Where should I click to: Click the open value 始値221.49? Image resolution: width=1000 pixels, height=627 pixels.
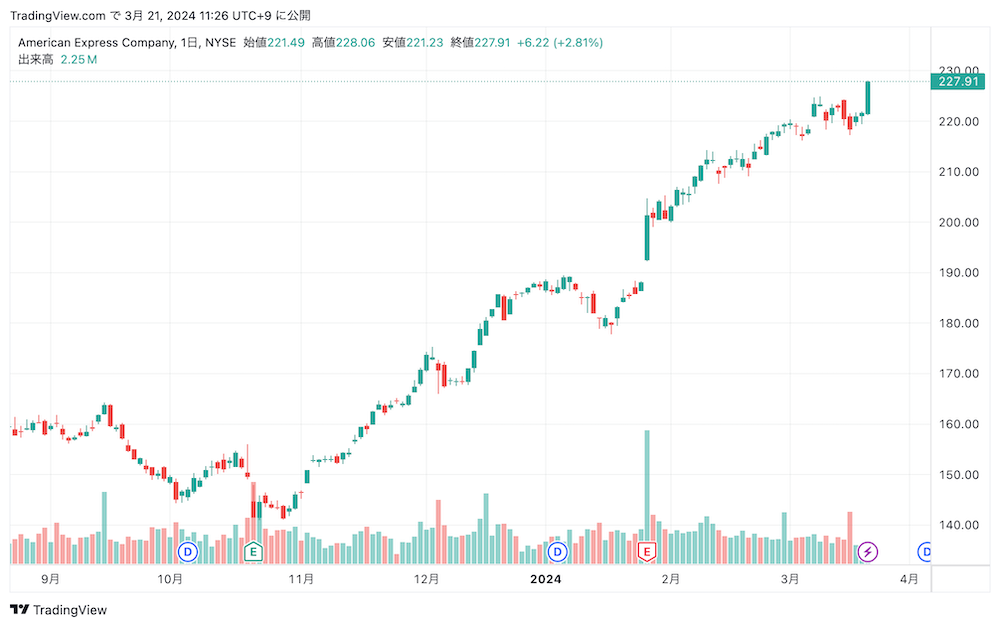pyautogui.click(x=274, y=43)
